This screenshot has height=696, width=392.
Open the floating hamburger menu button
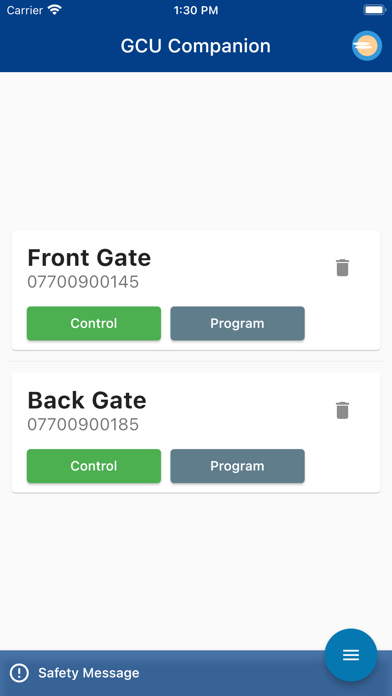click(351, 655)
